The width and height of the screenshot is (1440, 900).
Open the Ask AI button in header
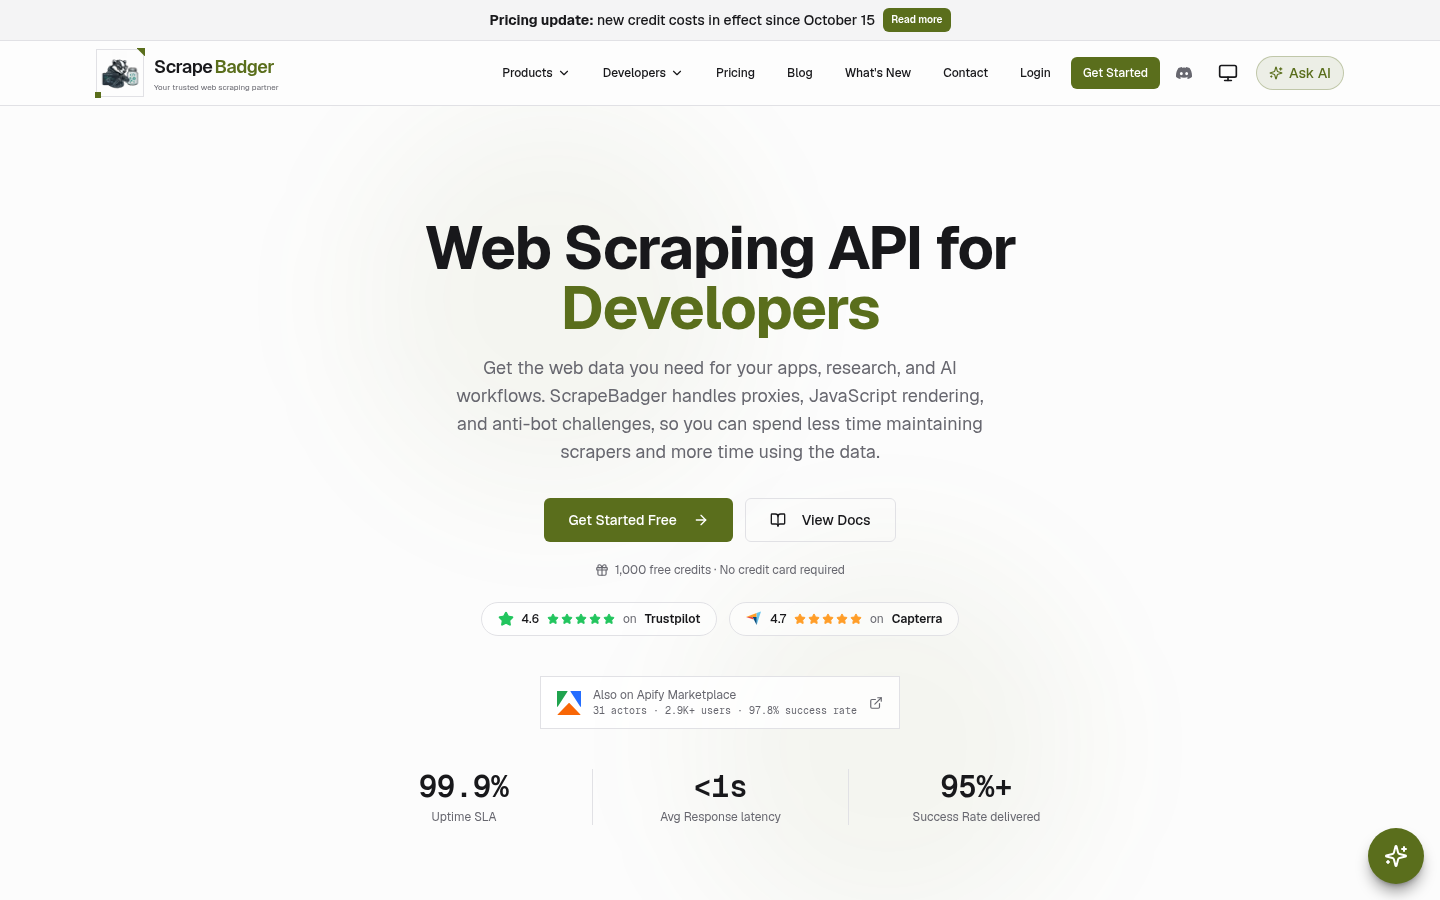(1300, 73)
